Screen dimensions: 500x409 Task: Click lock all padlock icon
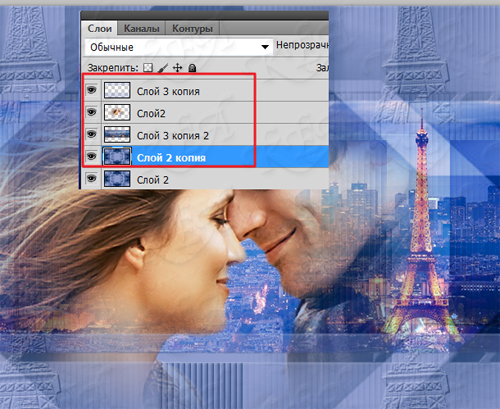click(x=192, y=68)
